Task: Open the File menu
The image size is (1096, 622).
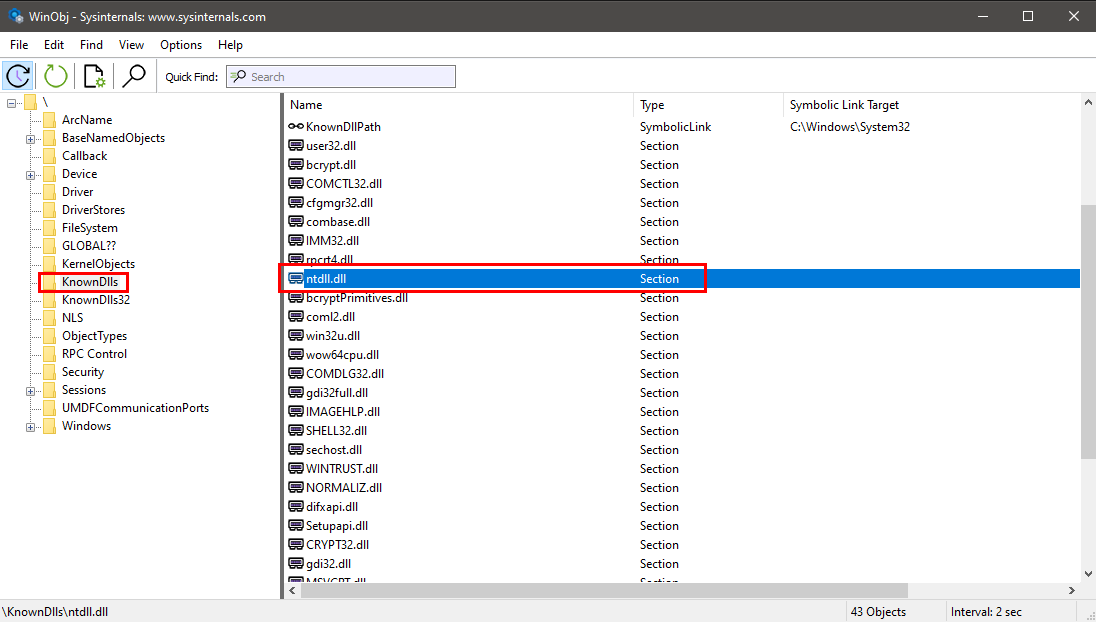Action: click(x=19, y=45)
